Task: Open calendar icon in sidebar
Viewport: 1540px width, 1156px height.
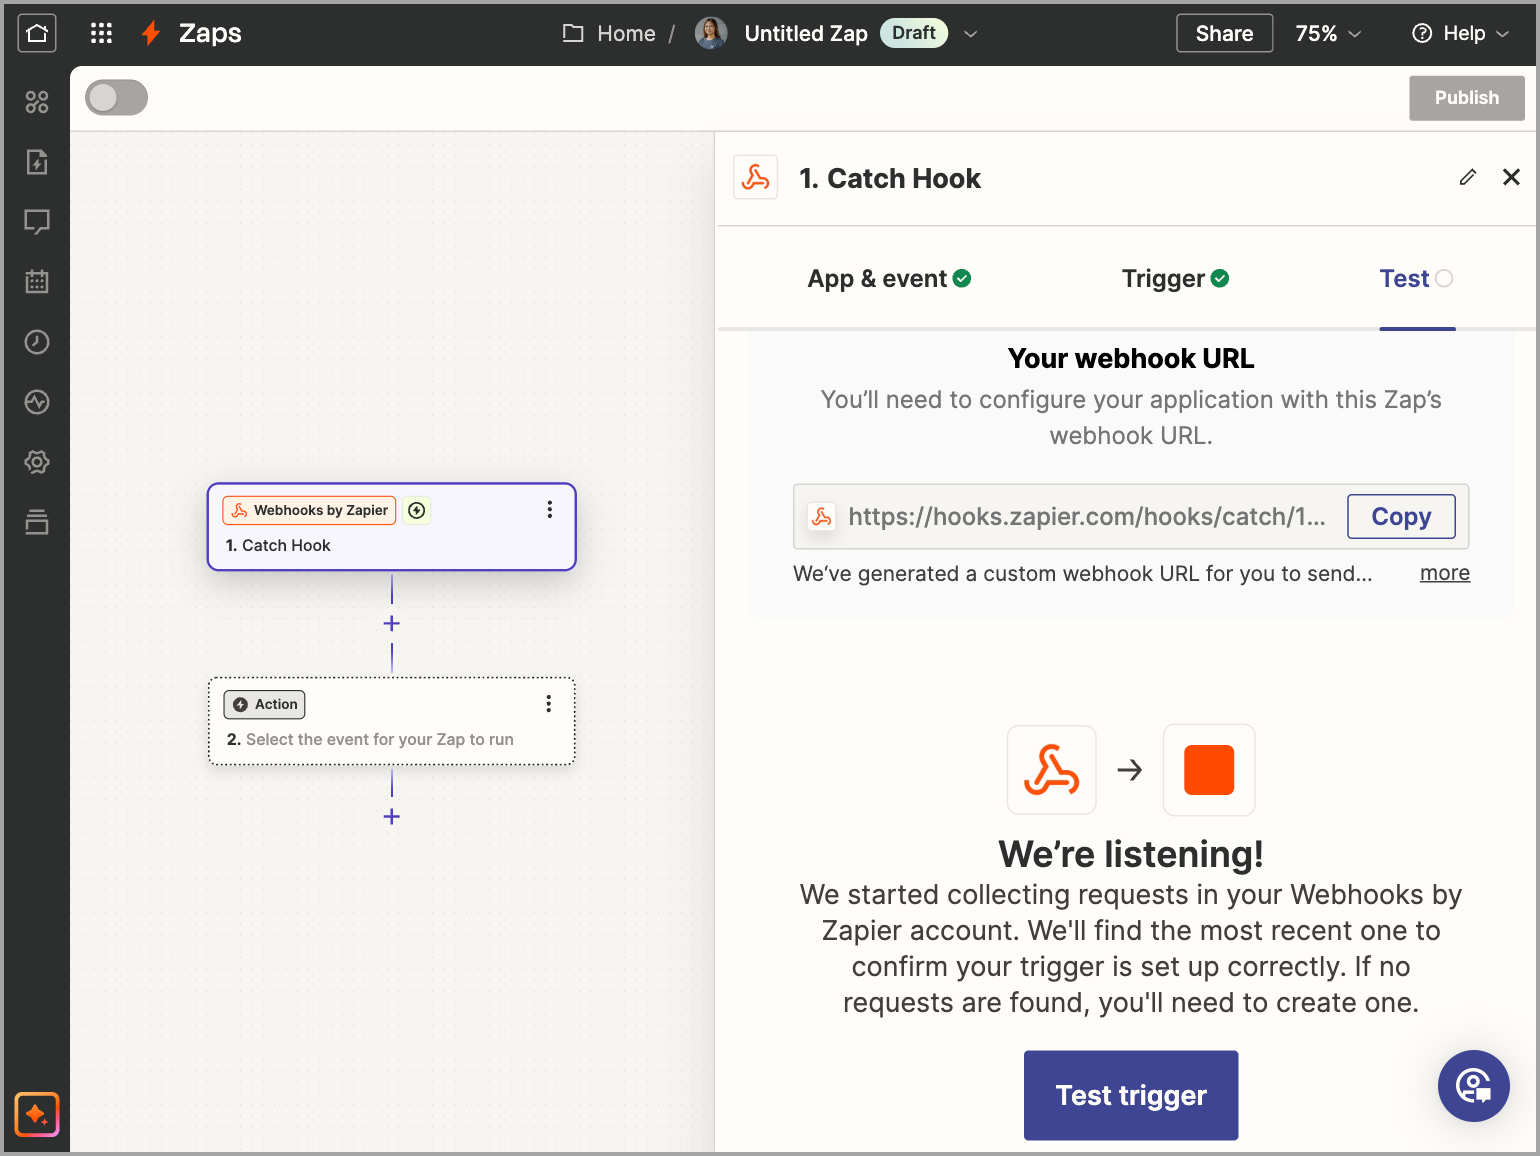Action: coord(37,282)
